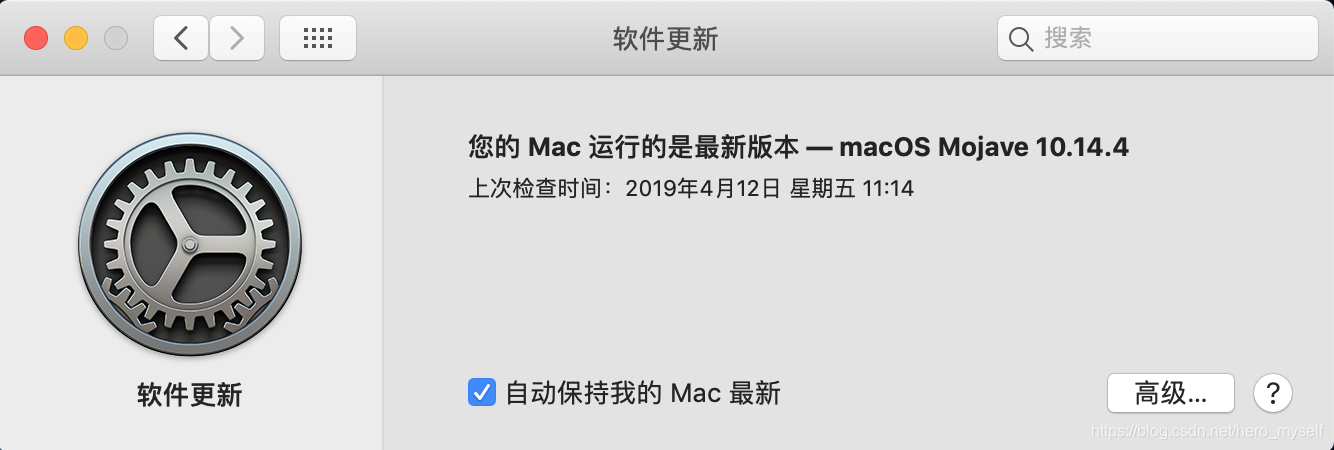Viewport: 1334px width, 450px height.
Task: Click the blog.csdn.net watermark link
Action: pyautogui.click(x=1208, y=430)
